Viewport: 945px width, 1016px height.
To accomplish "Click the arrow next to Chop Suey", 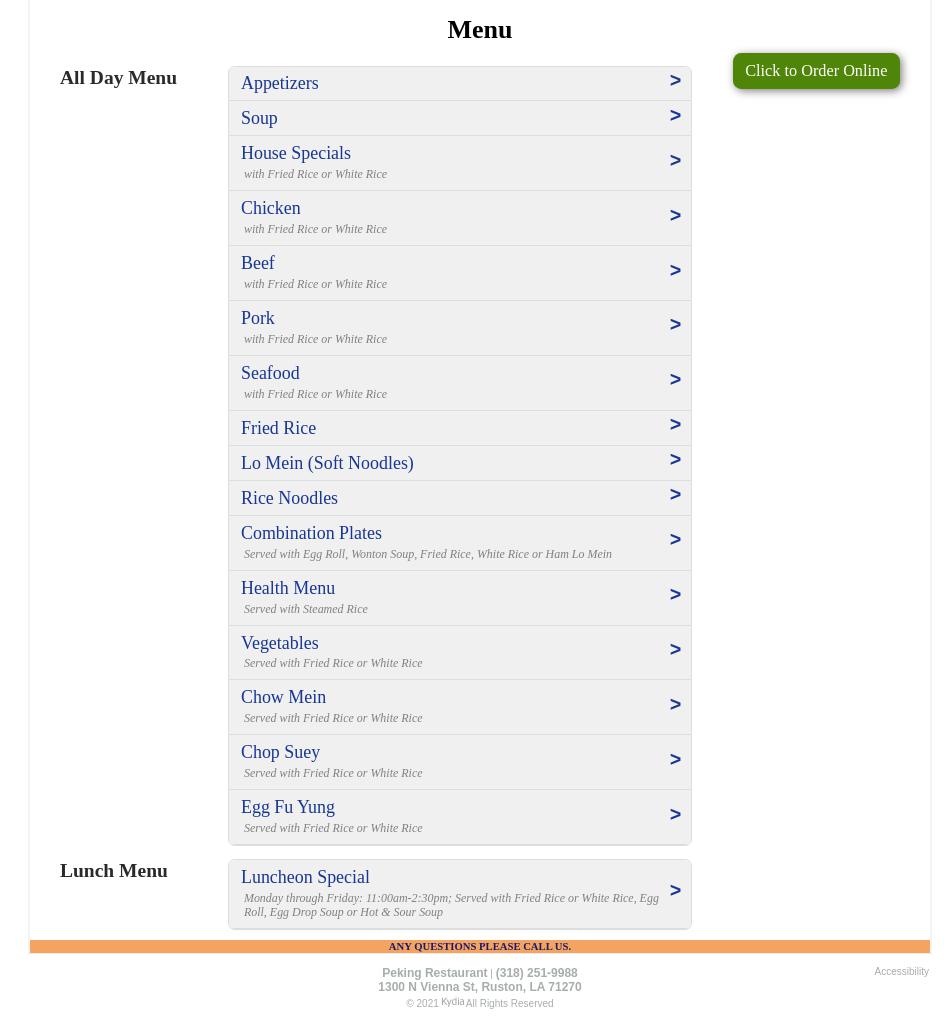I will tap(675, 760).
